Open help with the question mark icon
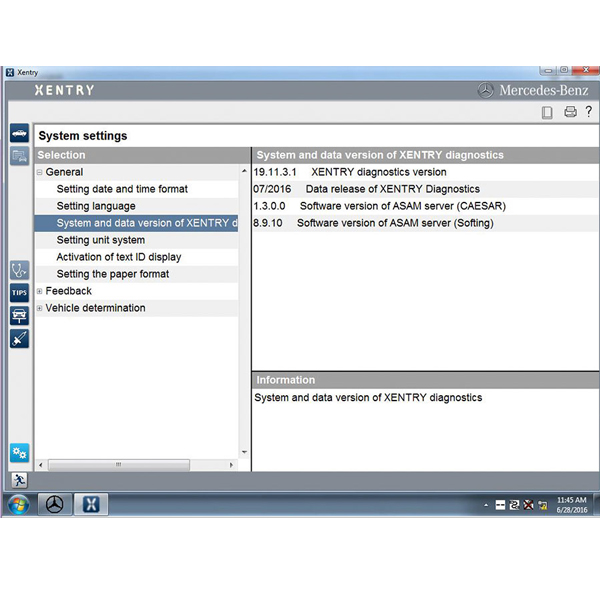This screenshot has width=600, height=600. tap(589, 111)
